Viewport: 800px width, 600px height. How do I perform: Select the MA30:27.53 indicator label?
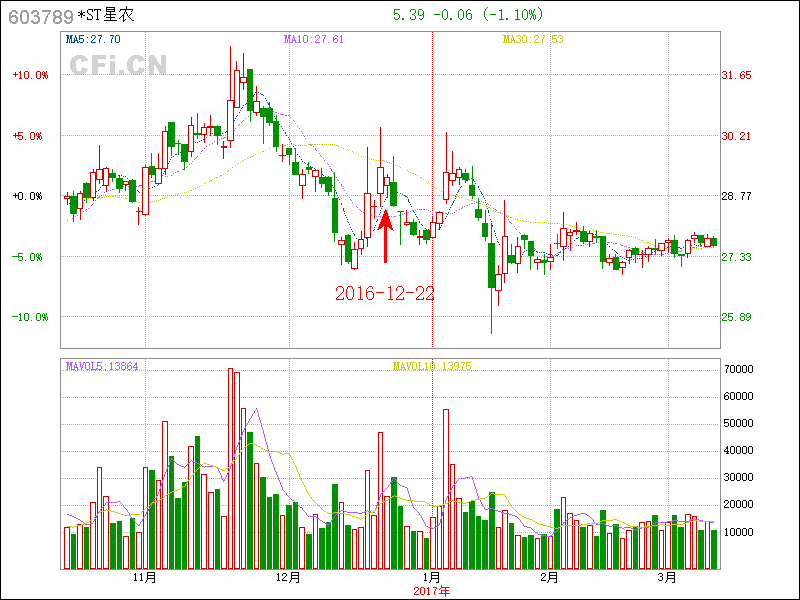pyautogui.click(x=532, y=39)
